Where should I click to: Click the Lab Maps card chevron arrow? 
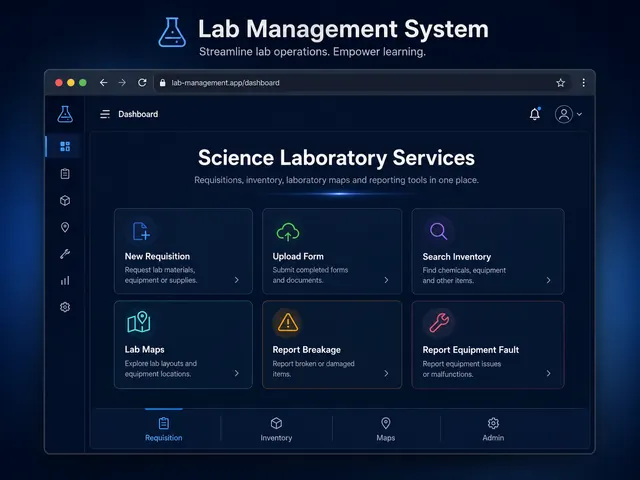pos(237,373)
